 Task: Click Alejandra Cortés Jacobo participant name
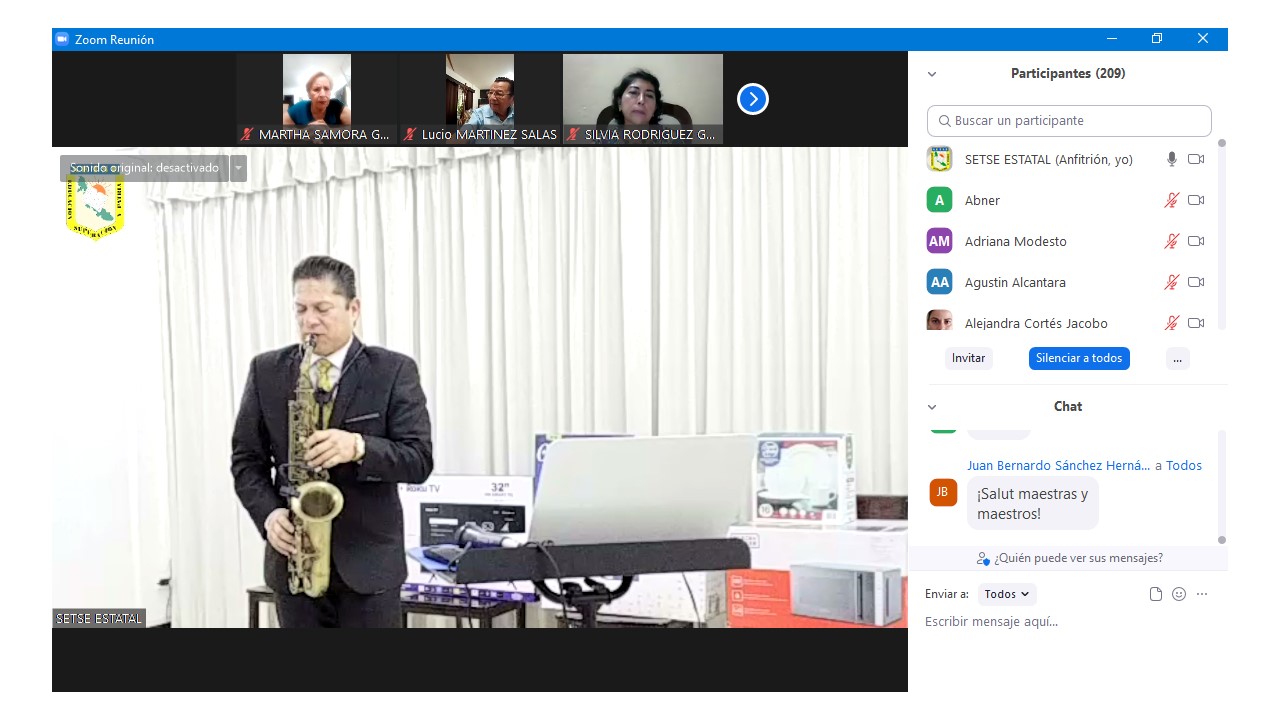1036,323
